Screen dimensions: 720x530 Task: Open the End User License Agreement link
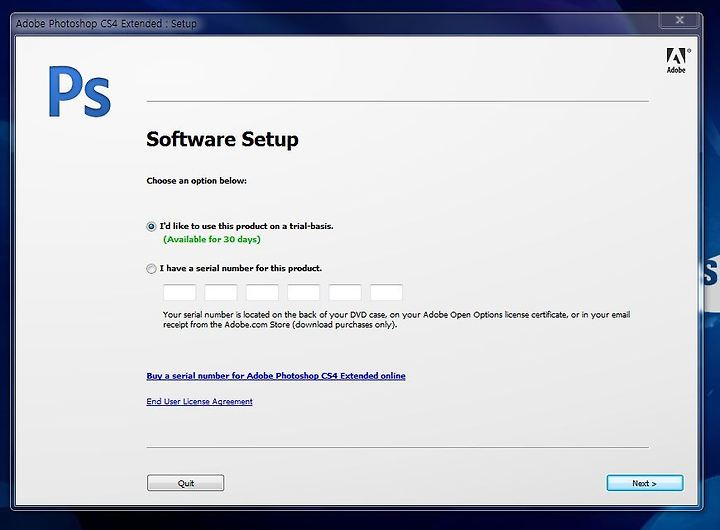199,401
